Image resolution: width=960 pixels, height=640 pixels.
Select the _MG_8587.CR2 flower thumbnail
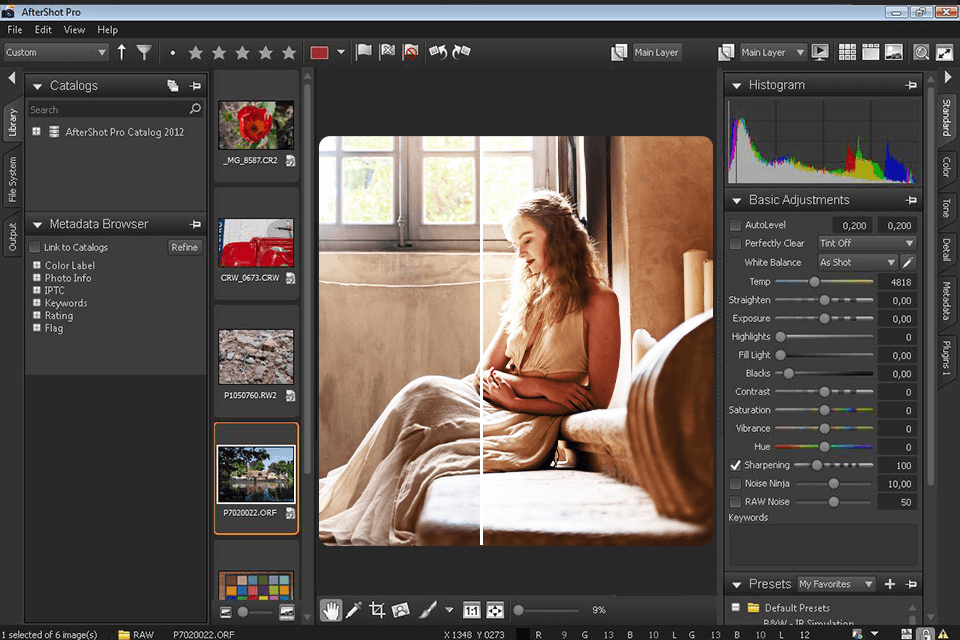[256, 125]
